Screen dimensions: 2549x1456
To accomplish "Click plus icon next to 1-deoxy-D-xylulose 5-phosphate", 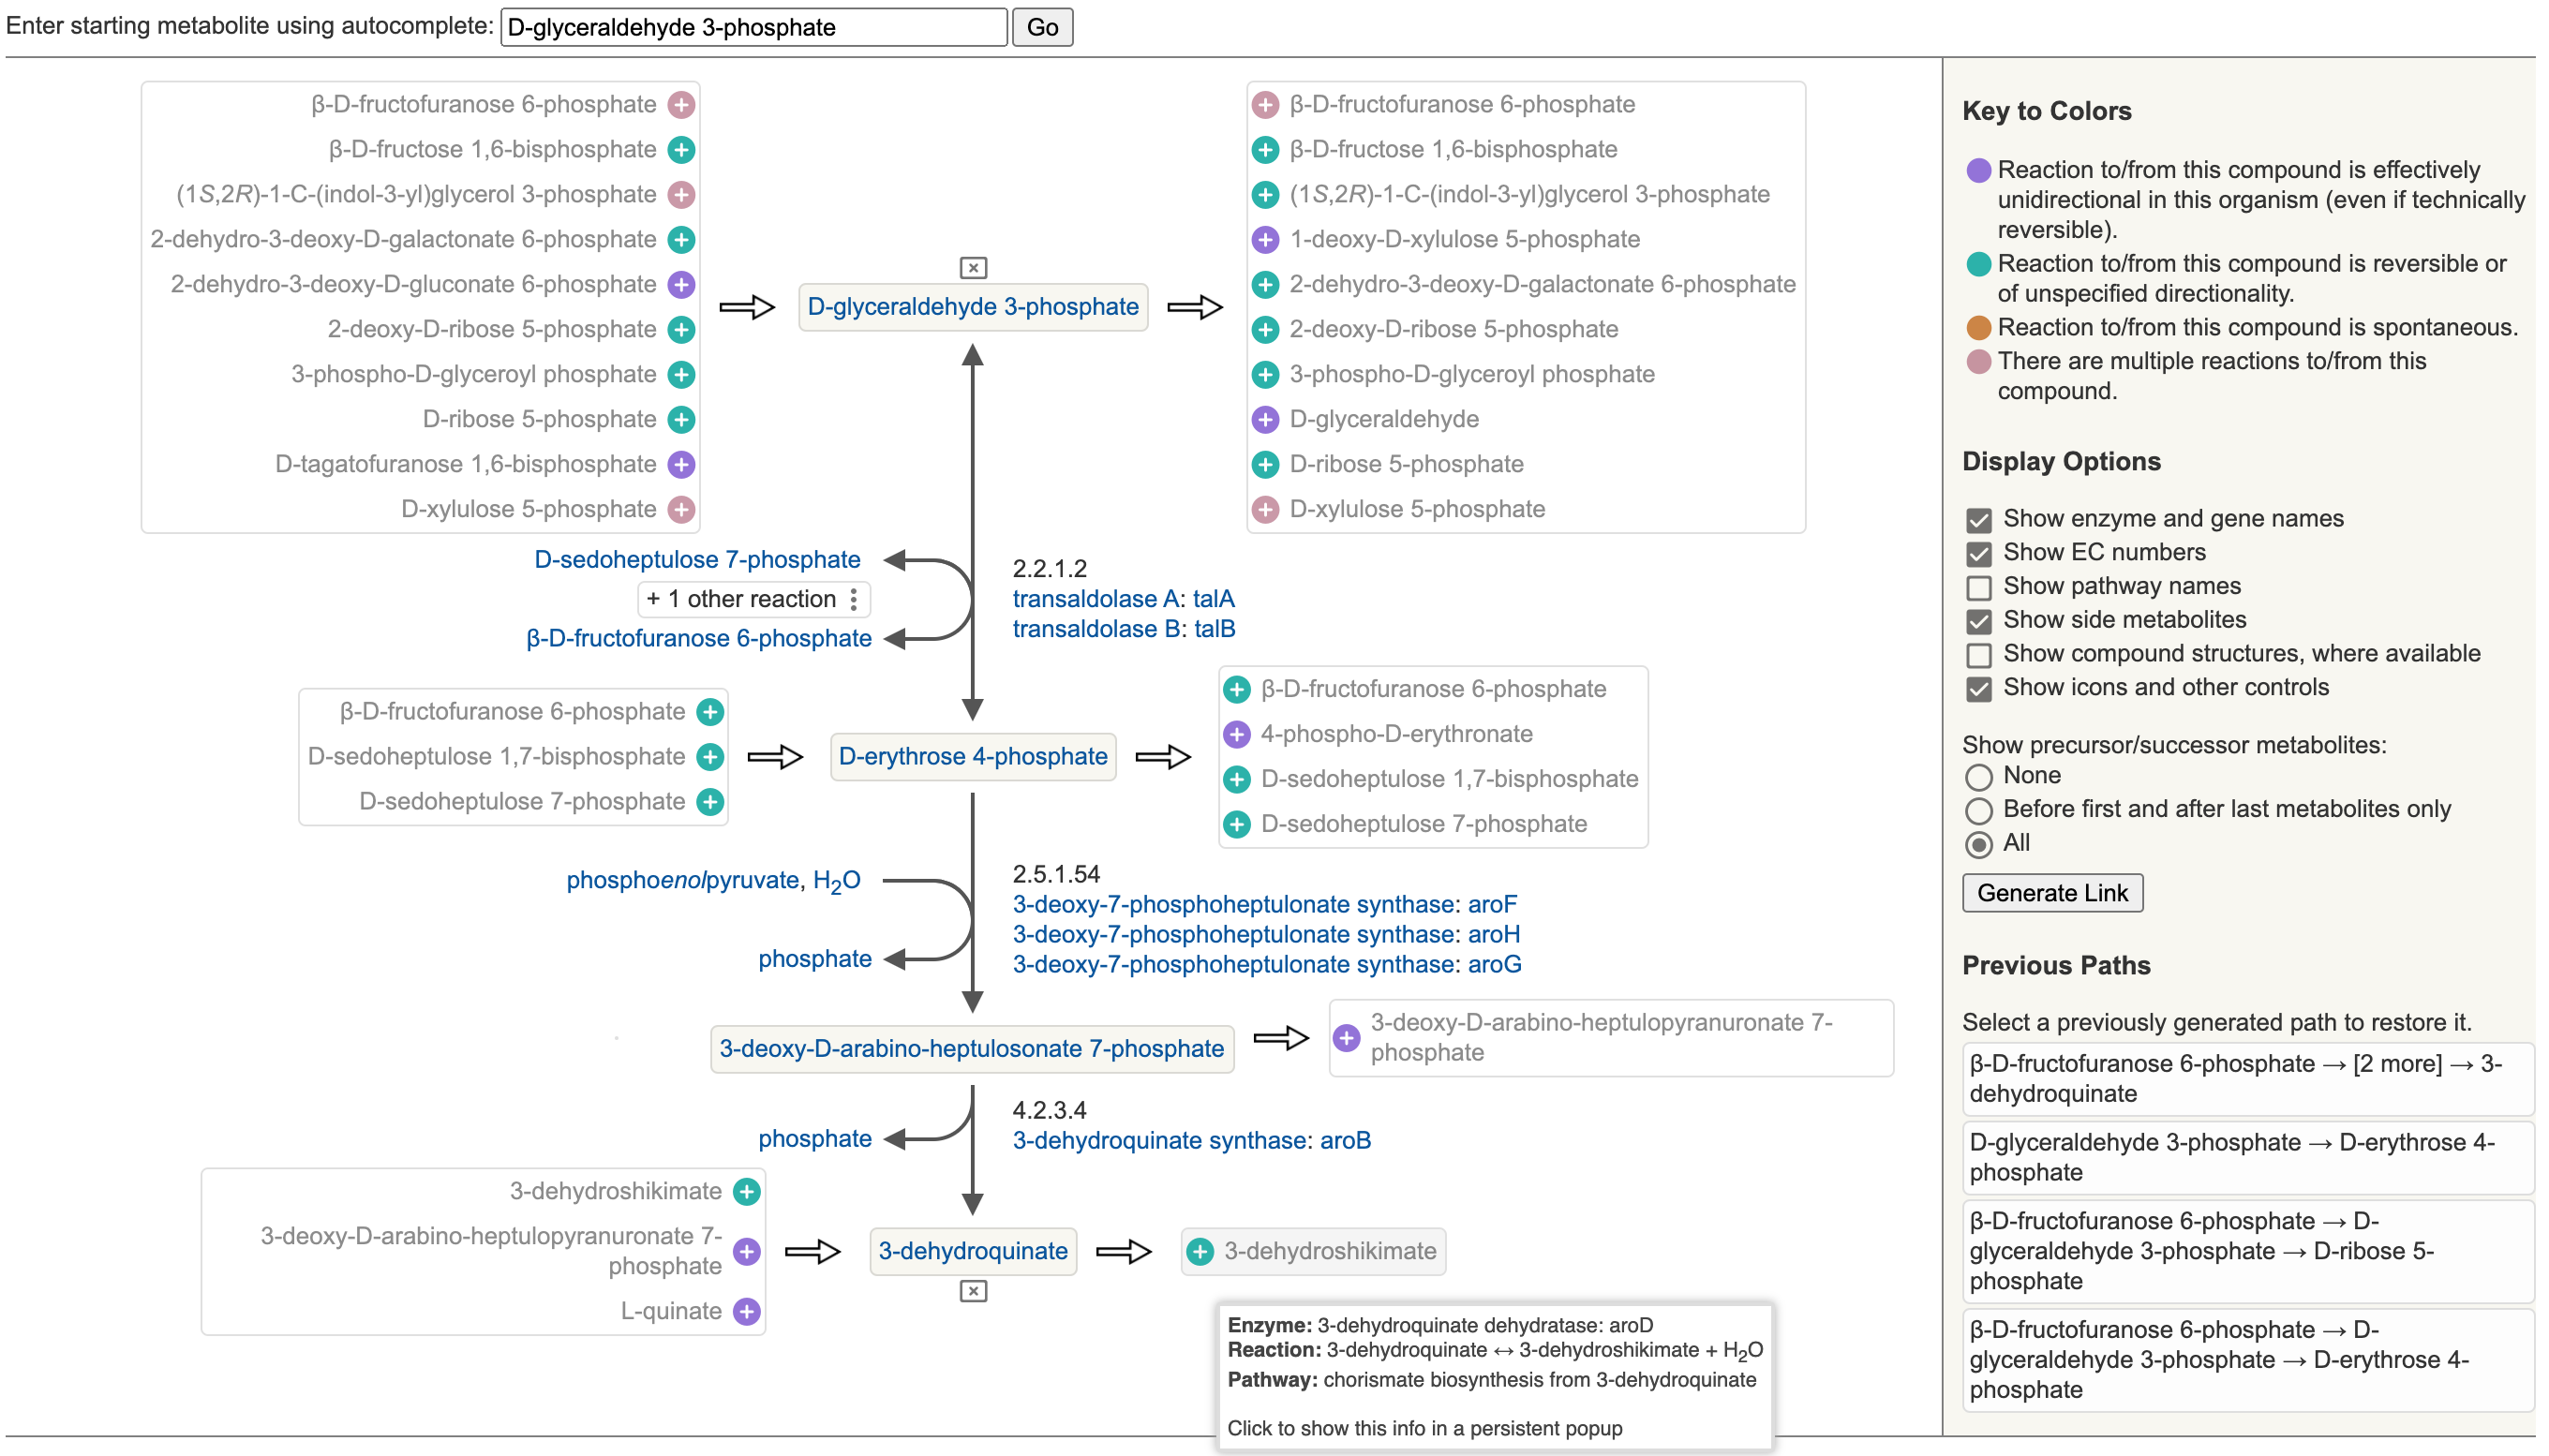I will [1266, 239].
